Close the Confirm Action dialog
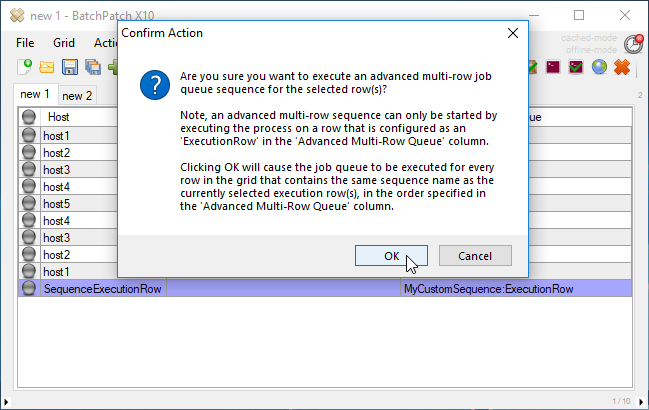This screenshot has height=410, width=649. click(x=513, y=33)
